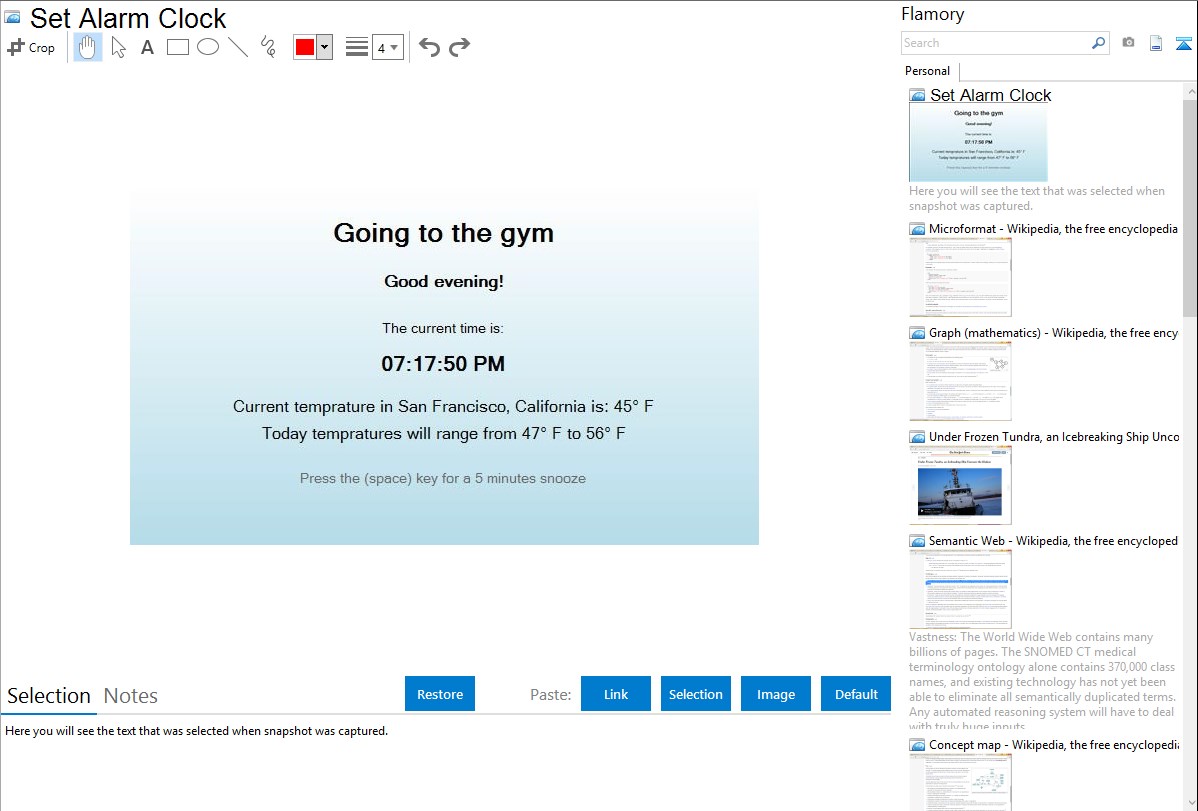Open the Selection tab
This screenshot has height=811, width=1198.
click(x=49, y=696)
